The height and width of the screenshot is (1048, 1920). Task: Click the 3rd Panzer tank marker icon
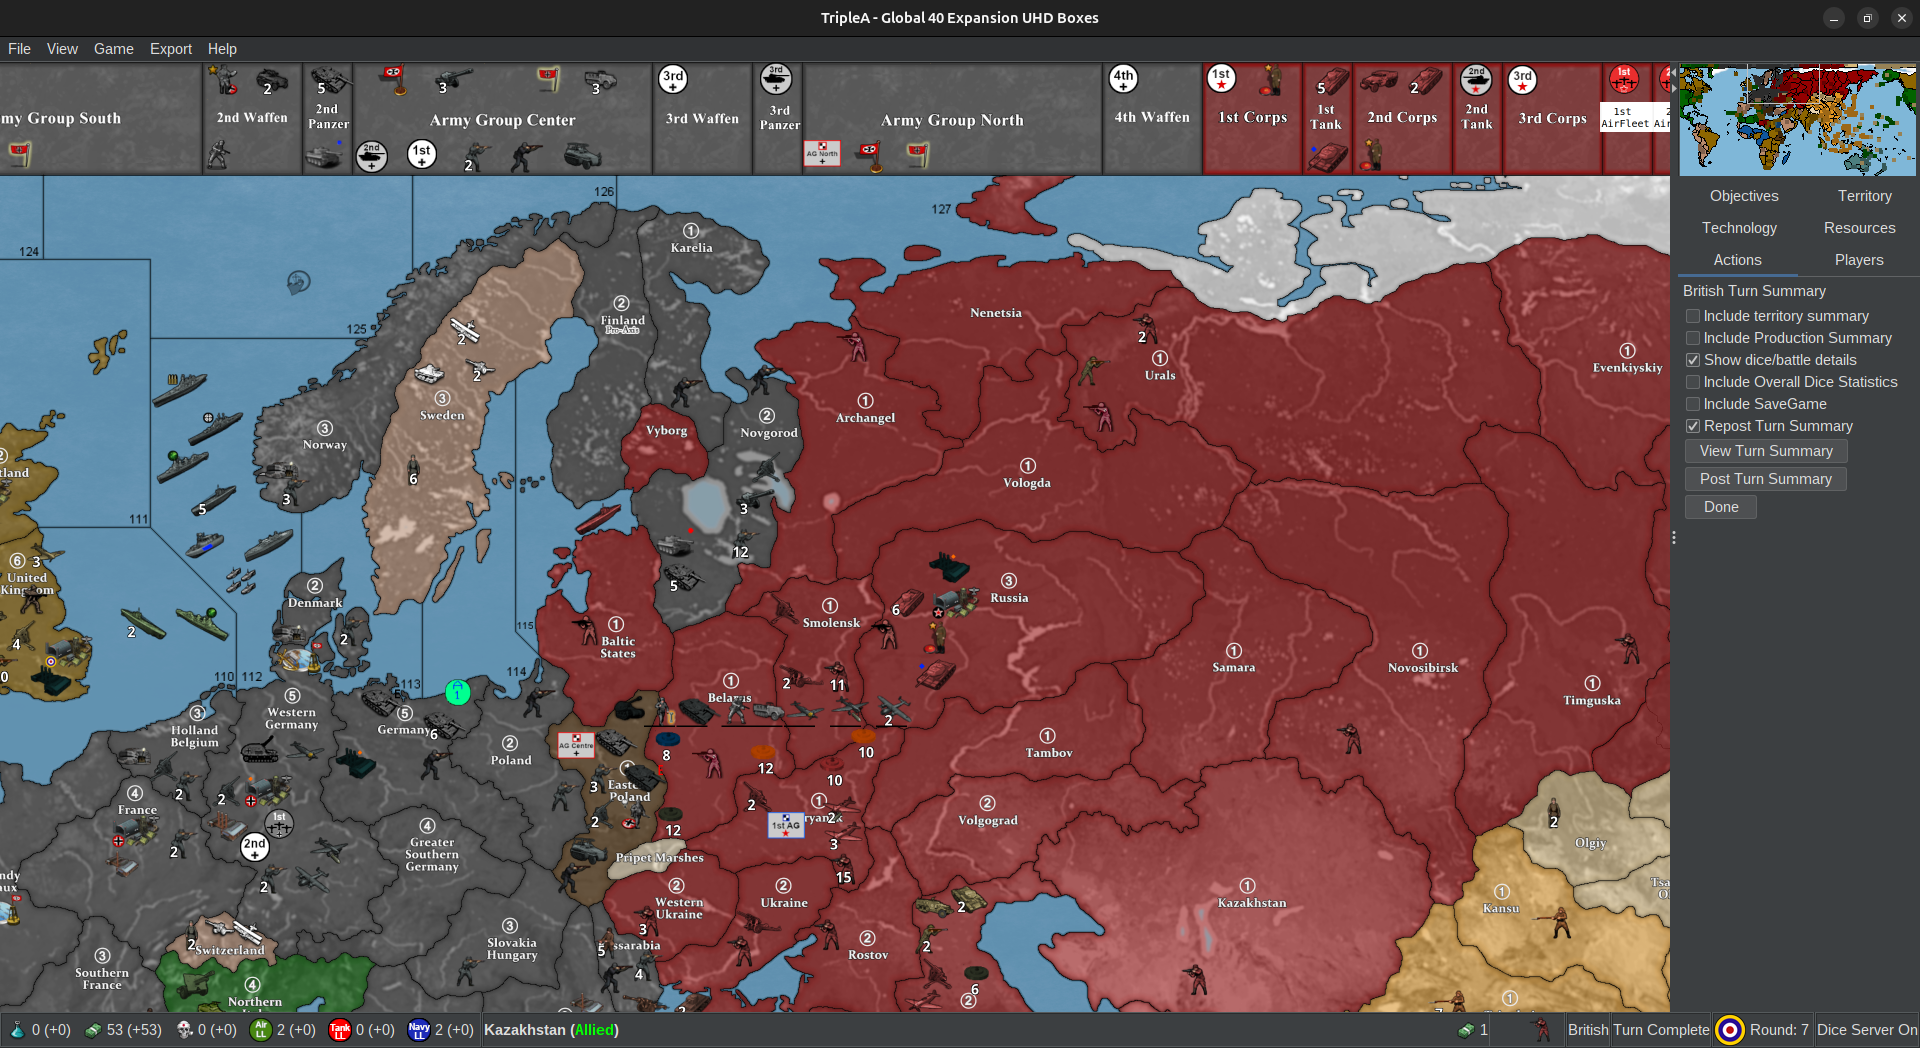pos(776,79)
